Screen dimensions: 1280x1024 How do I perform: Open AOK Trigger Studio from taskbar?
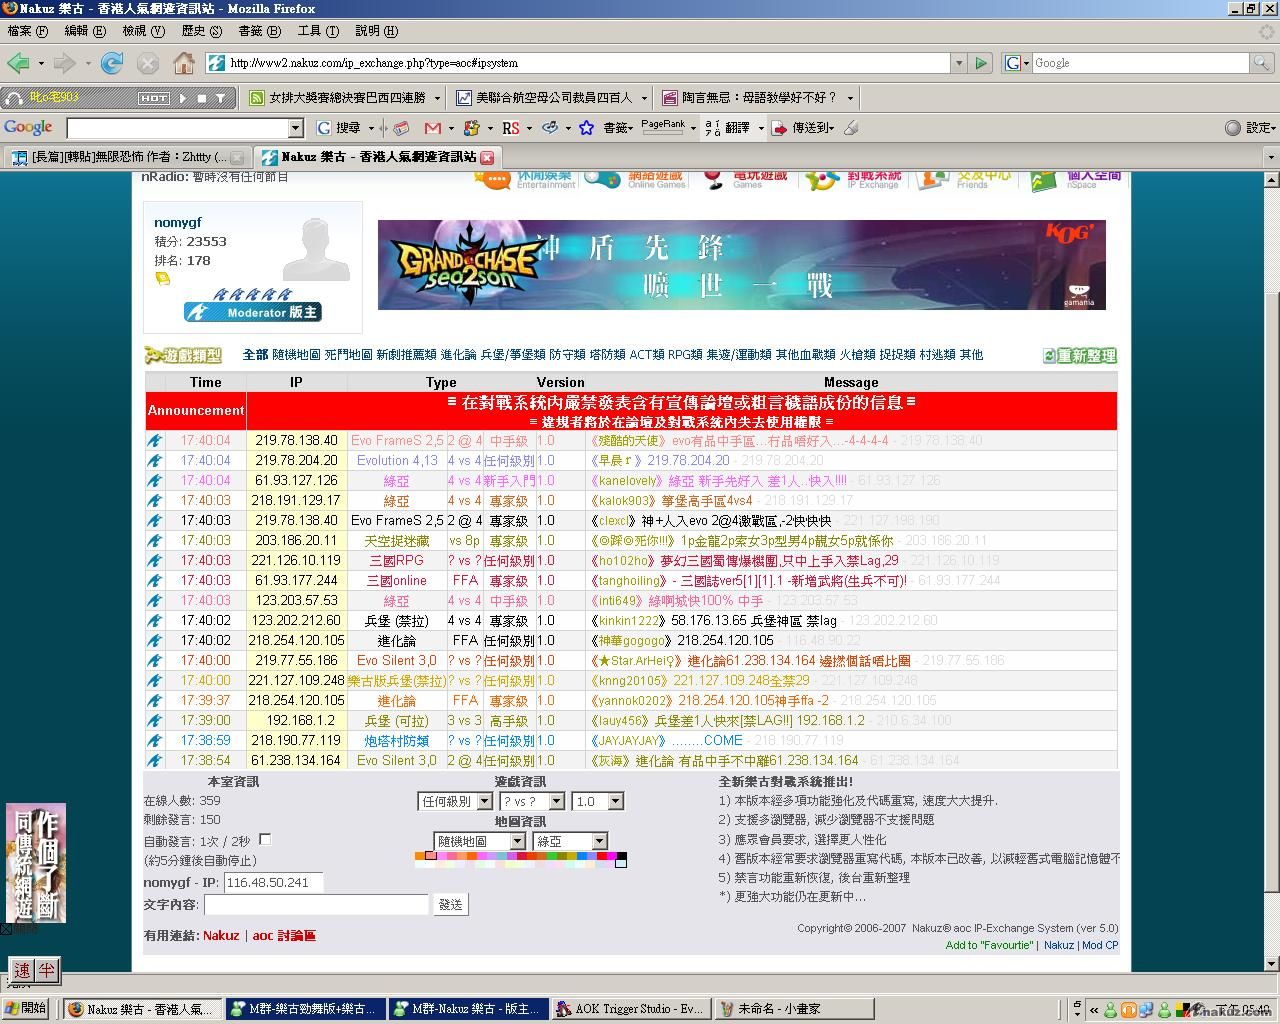click(x=630, y=1009)
